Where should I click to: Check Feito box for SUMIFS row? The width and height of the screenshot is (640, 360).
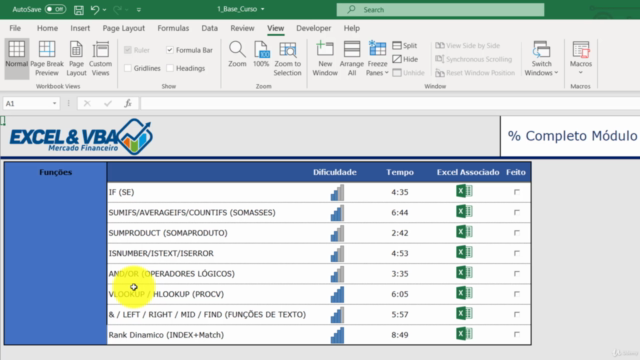517,212
